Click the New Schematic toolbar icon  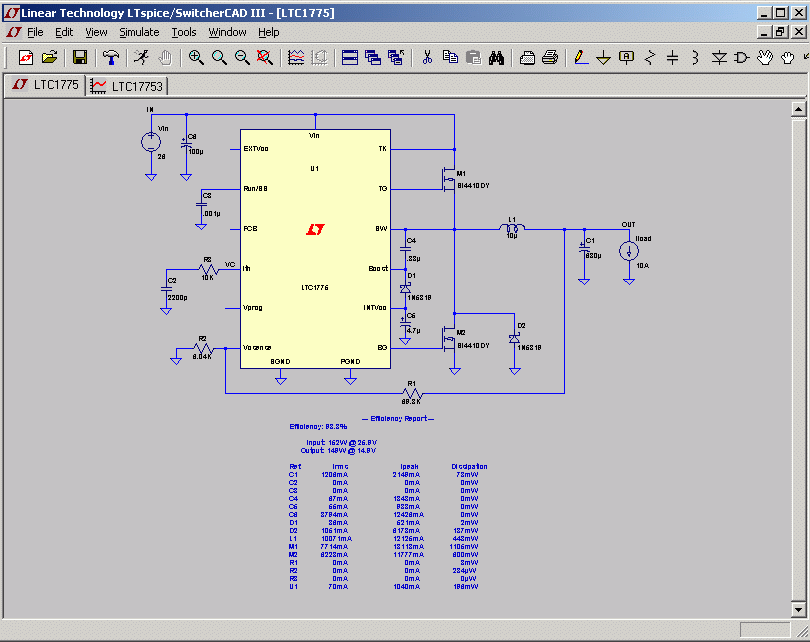pos(26,57)
